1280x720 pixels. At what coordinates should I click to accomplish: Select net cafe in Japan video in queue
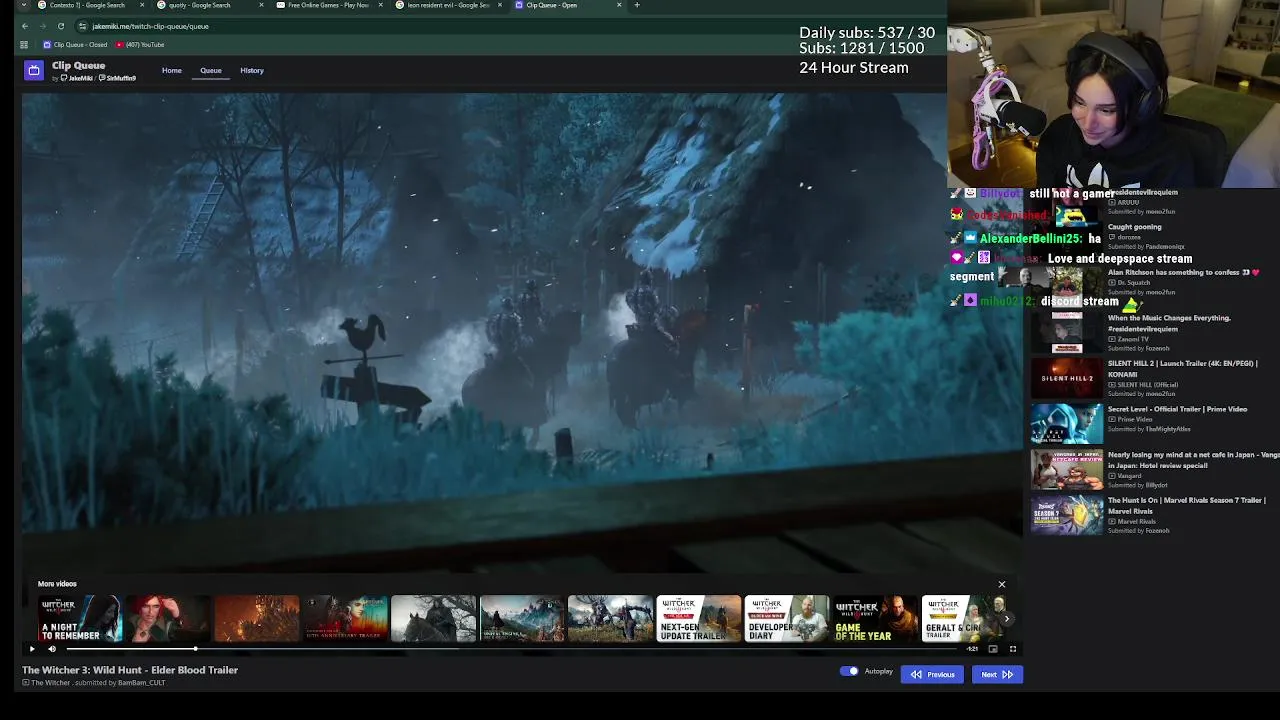click(x=1155, y=470)
